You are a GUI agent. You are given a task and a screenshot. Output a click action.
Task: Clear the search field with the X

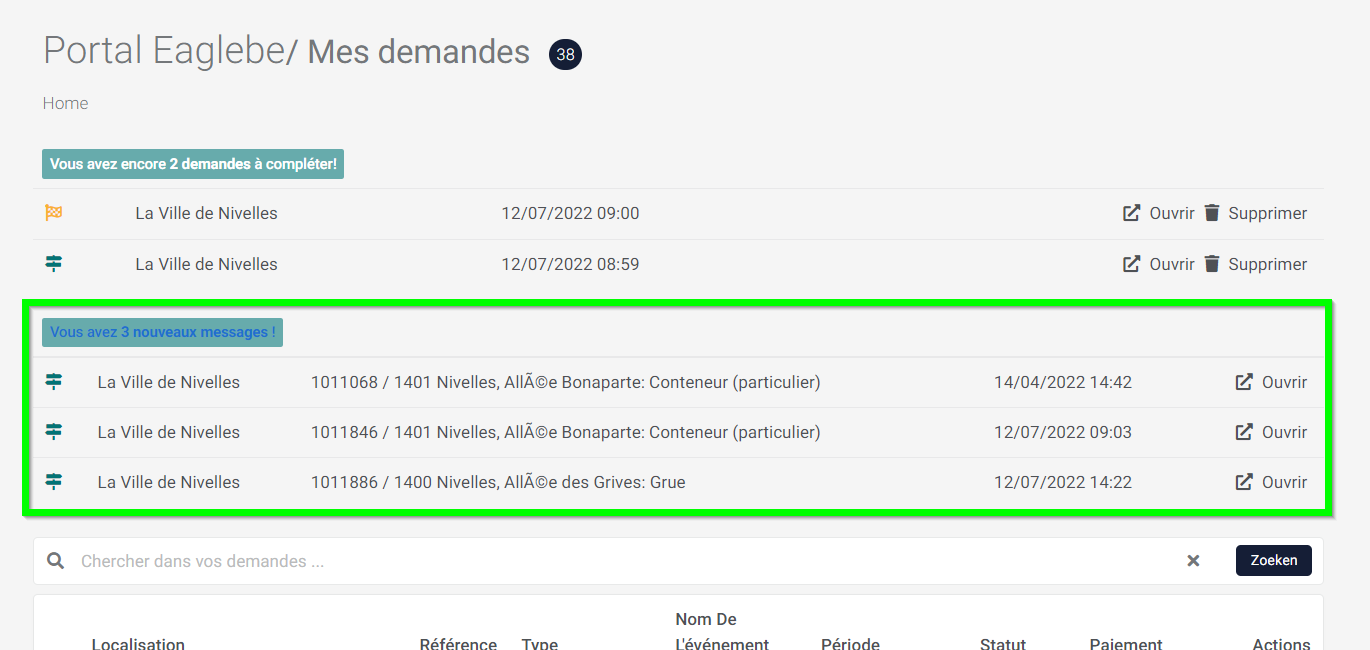[x=1193, y=561]
